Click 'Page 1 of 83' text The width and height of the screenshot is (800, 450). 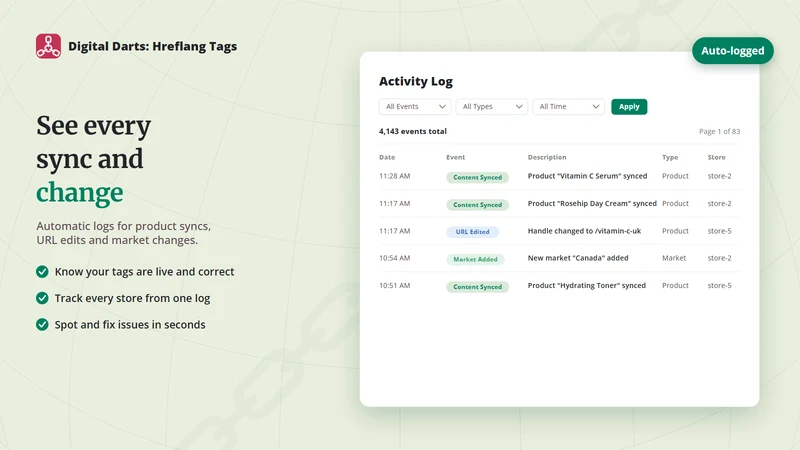(719, 132)
